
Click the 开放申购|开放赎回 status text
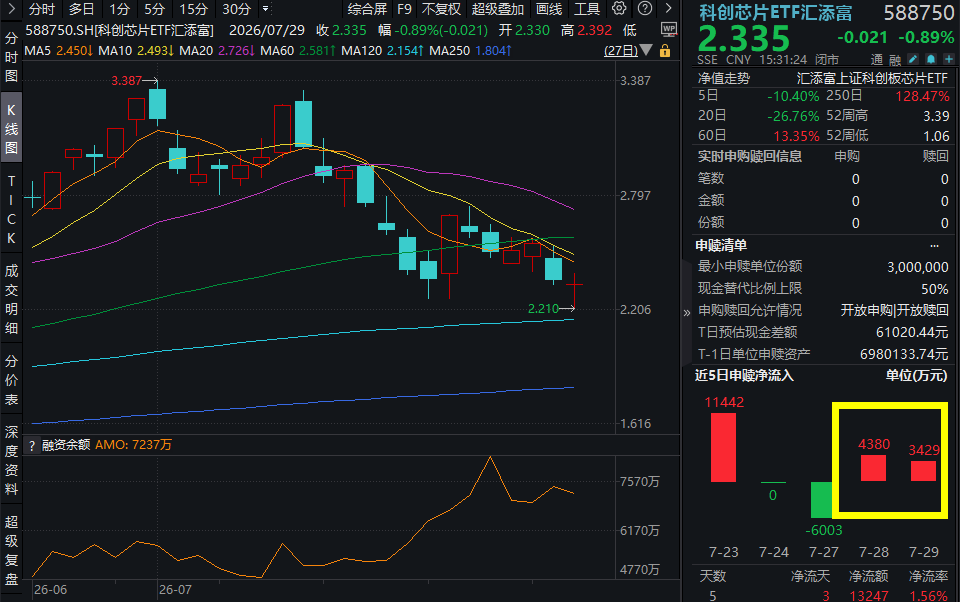point(894,311)
